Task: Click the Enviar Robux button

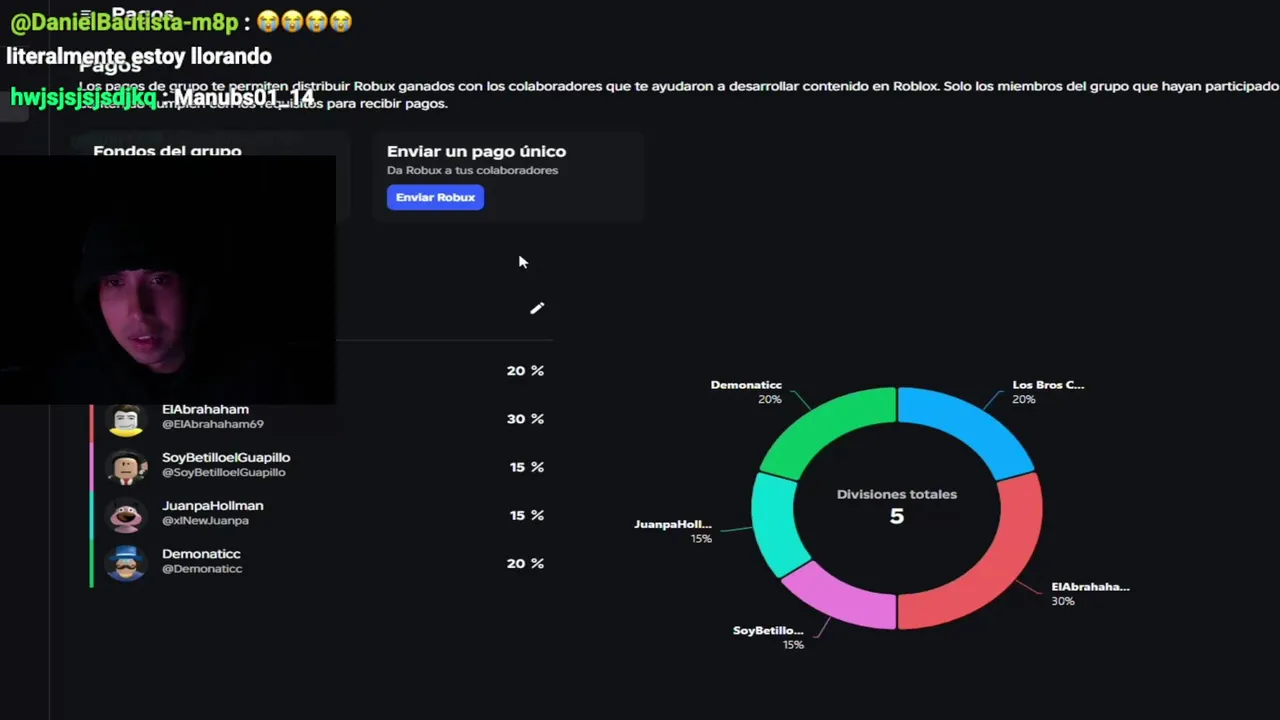Action: 435,197
